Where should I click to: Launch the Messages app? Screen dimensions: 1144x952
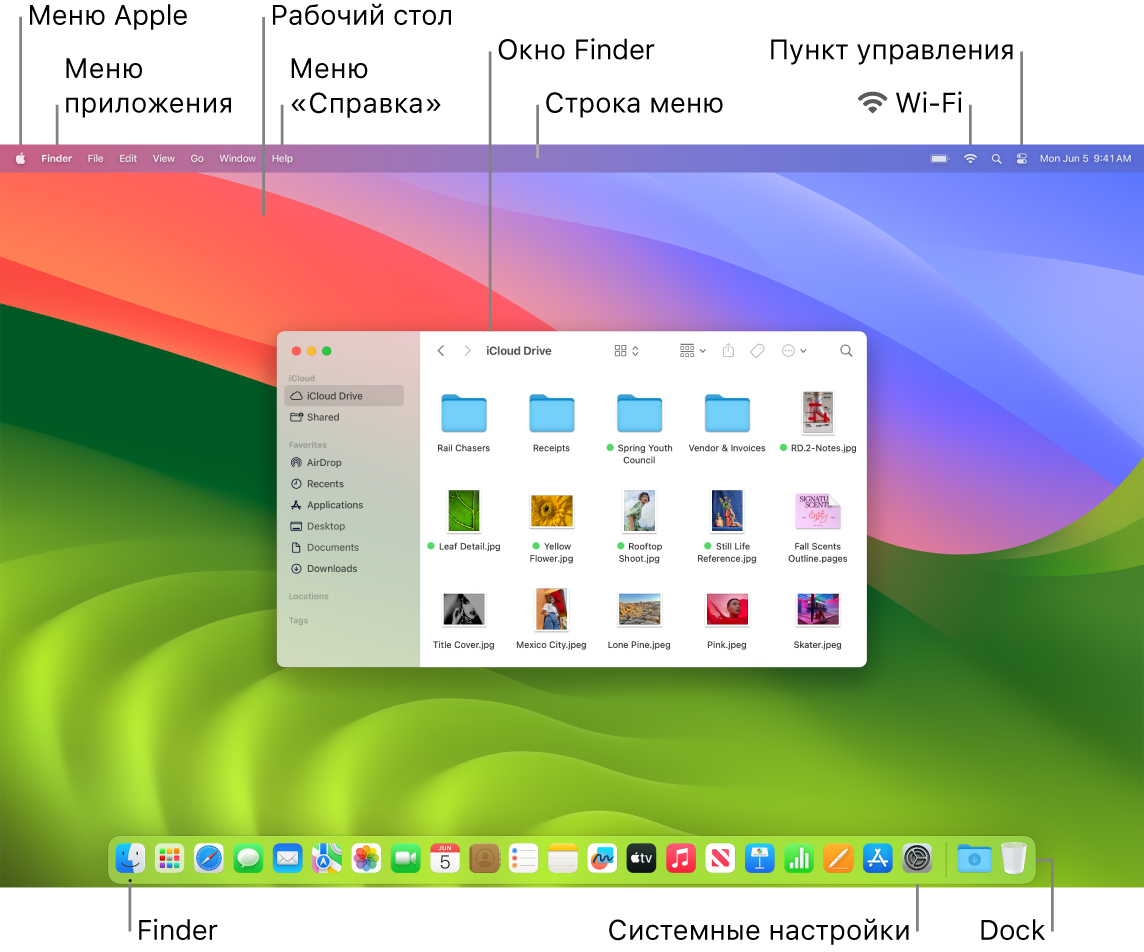[x=248, y=858]
